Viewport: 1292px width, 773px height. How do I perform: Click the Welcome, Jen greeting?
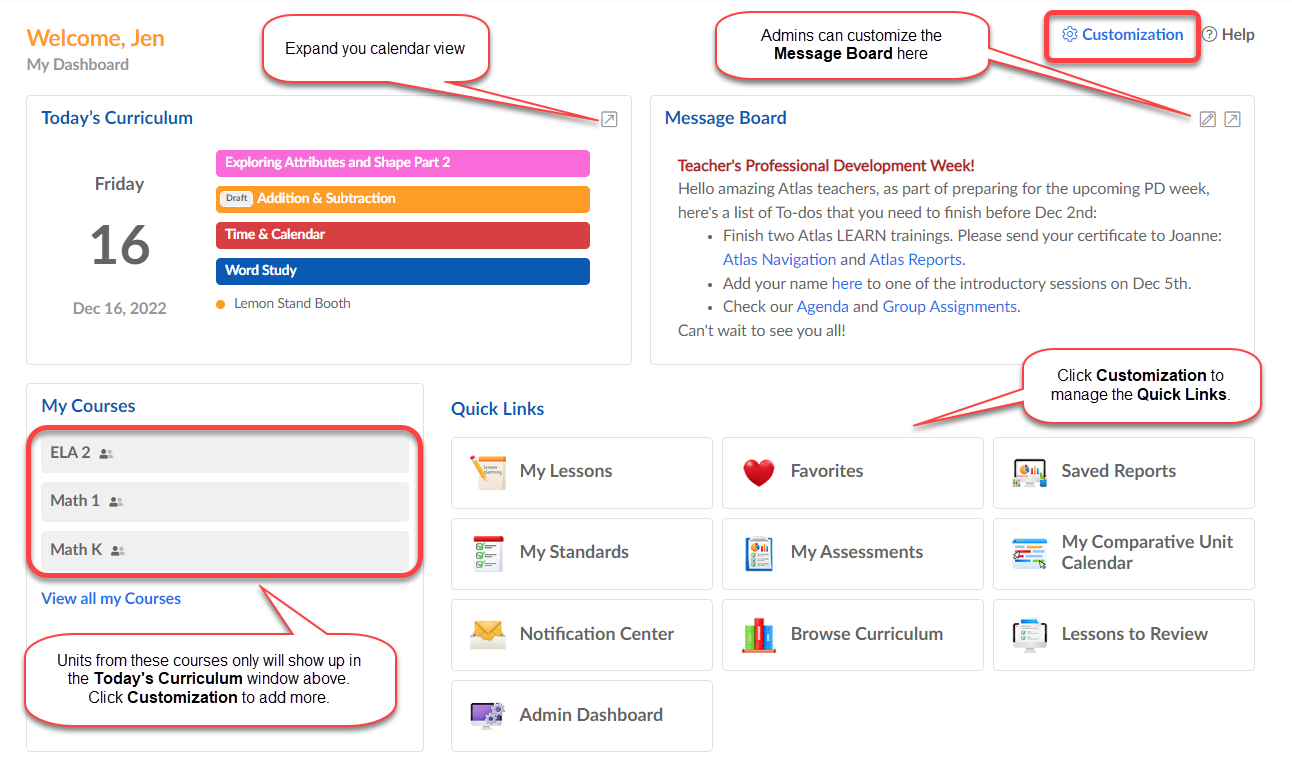point(96,39)
